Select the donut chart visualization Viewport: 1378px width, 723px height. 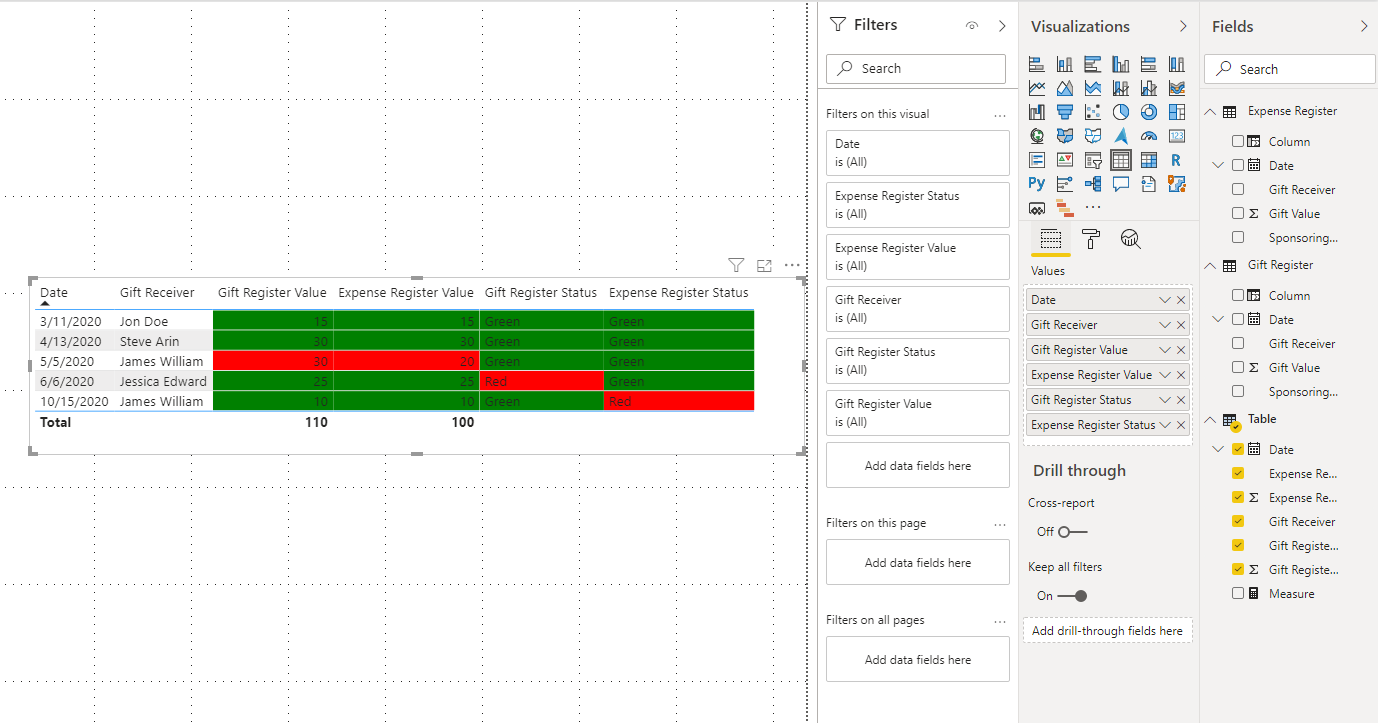click(x=1148, y=112)
